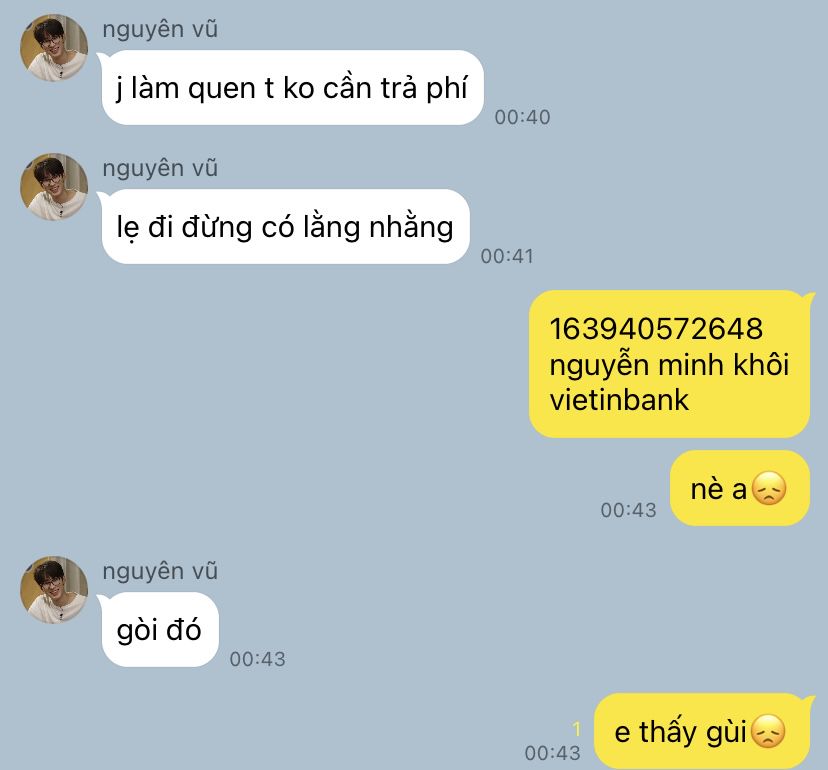The width and height of the screenshot is (828, 770).
Task: Select the white "gòi đó" message bubble
Action: (x=160, y=630)
